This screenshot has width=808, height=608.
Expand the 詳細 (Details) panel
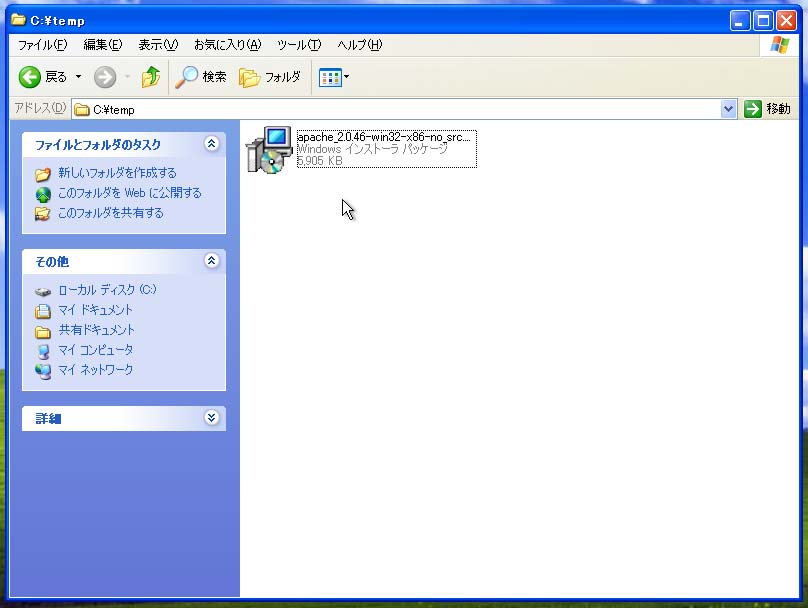click(211, 418)
